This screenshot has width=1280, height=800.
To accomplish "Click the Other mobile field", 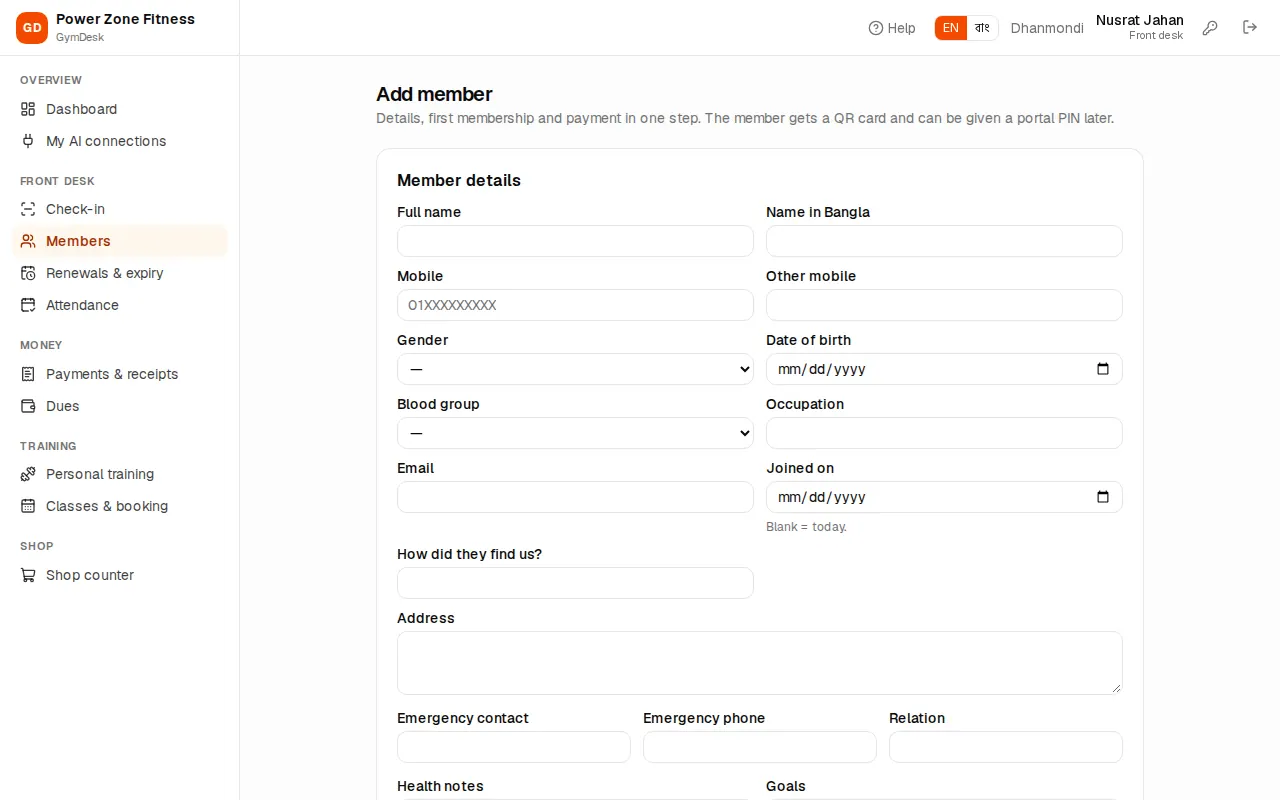I will pos(944,305).
